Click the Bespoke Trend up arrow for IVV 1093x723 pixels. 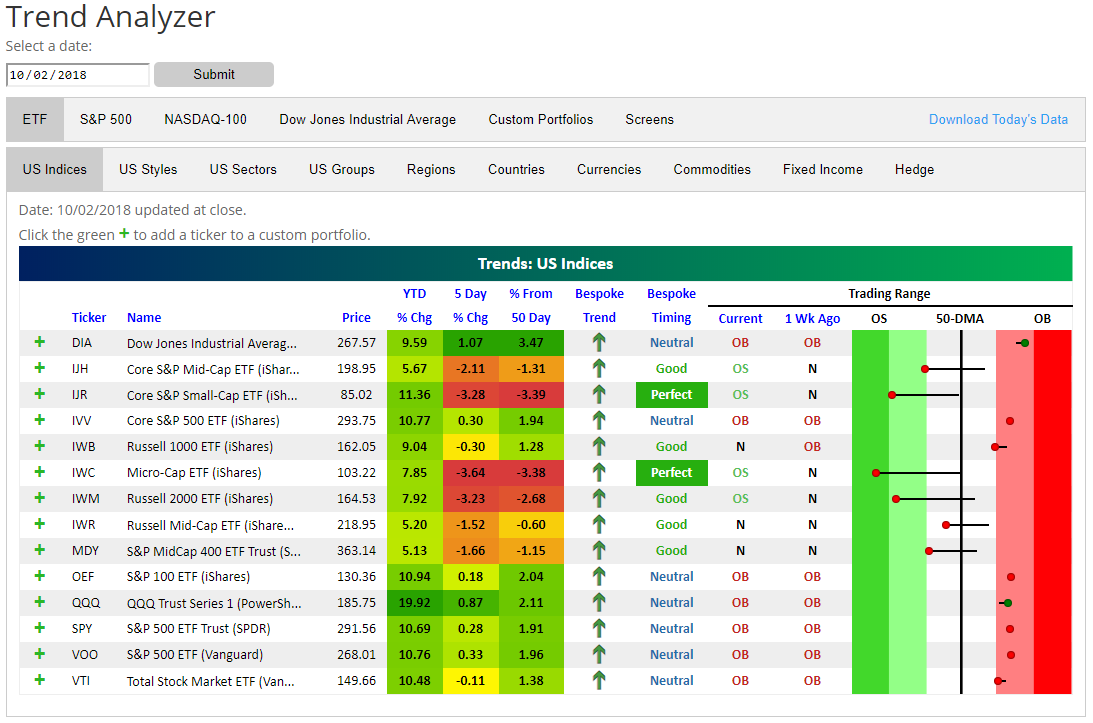click(x=599, y=420)
